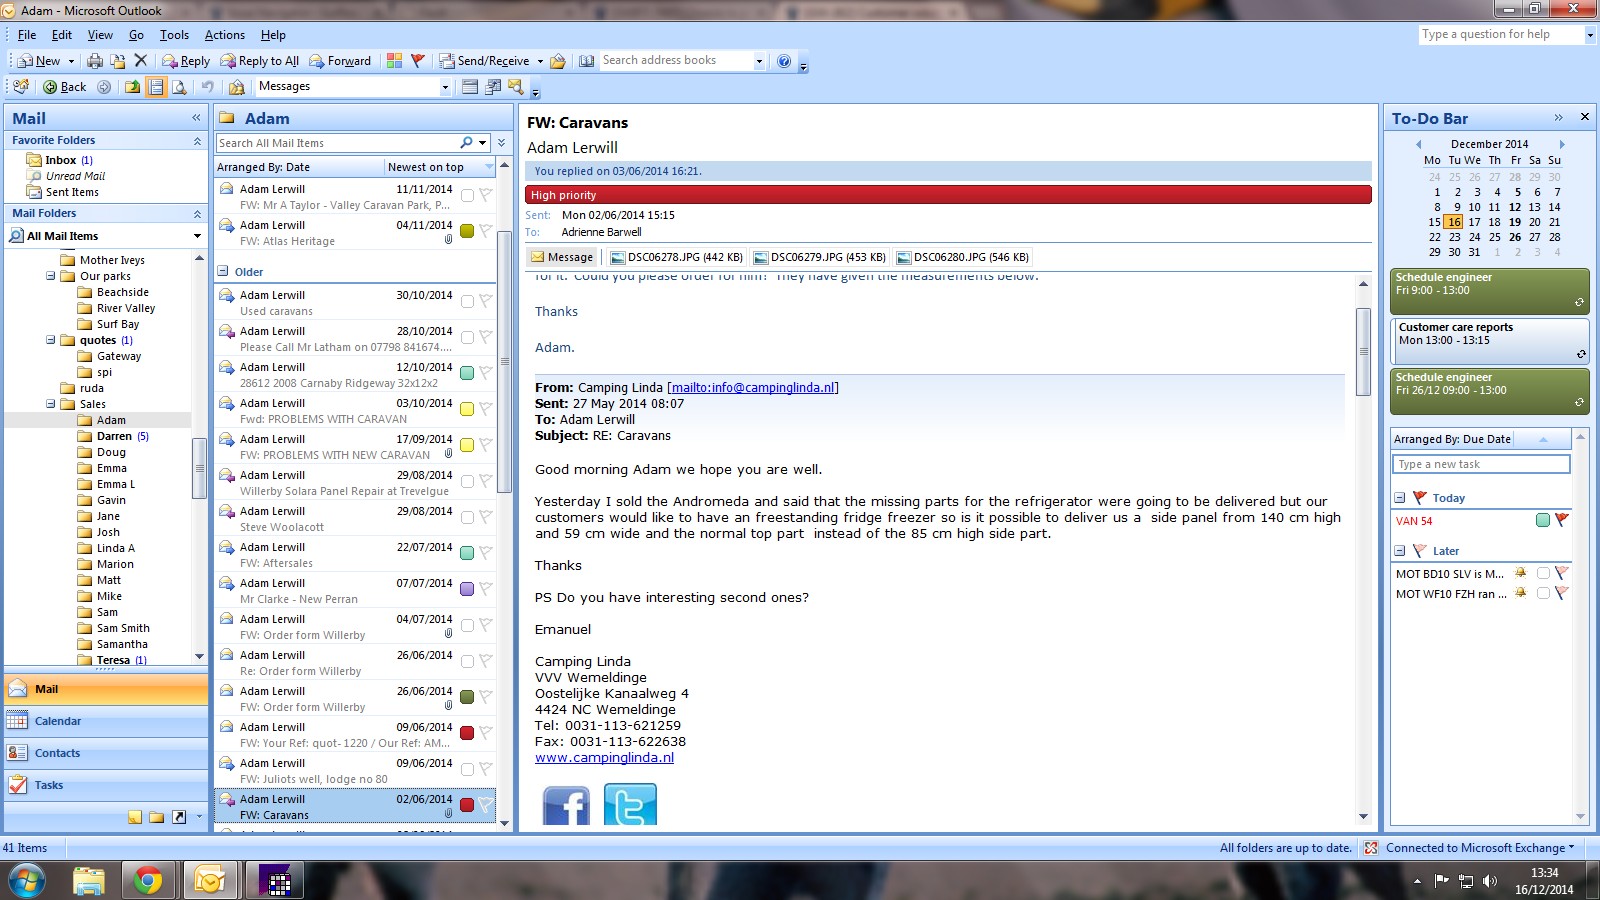This screenshot has height=900, width=1600.
Task: Click next month arrow in calendar
Action: [1562, 144]
